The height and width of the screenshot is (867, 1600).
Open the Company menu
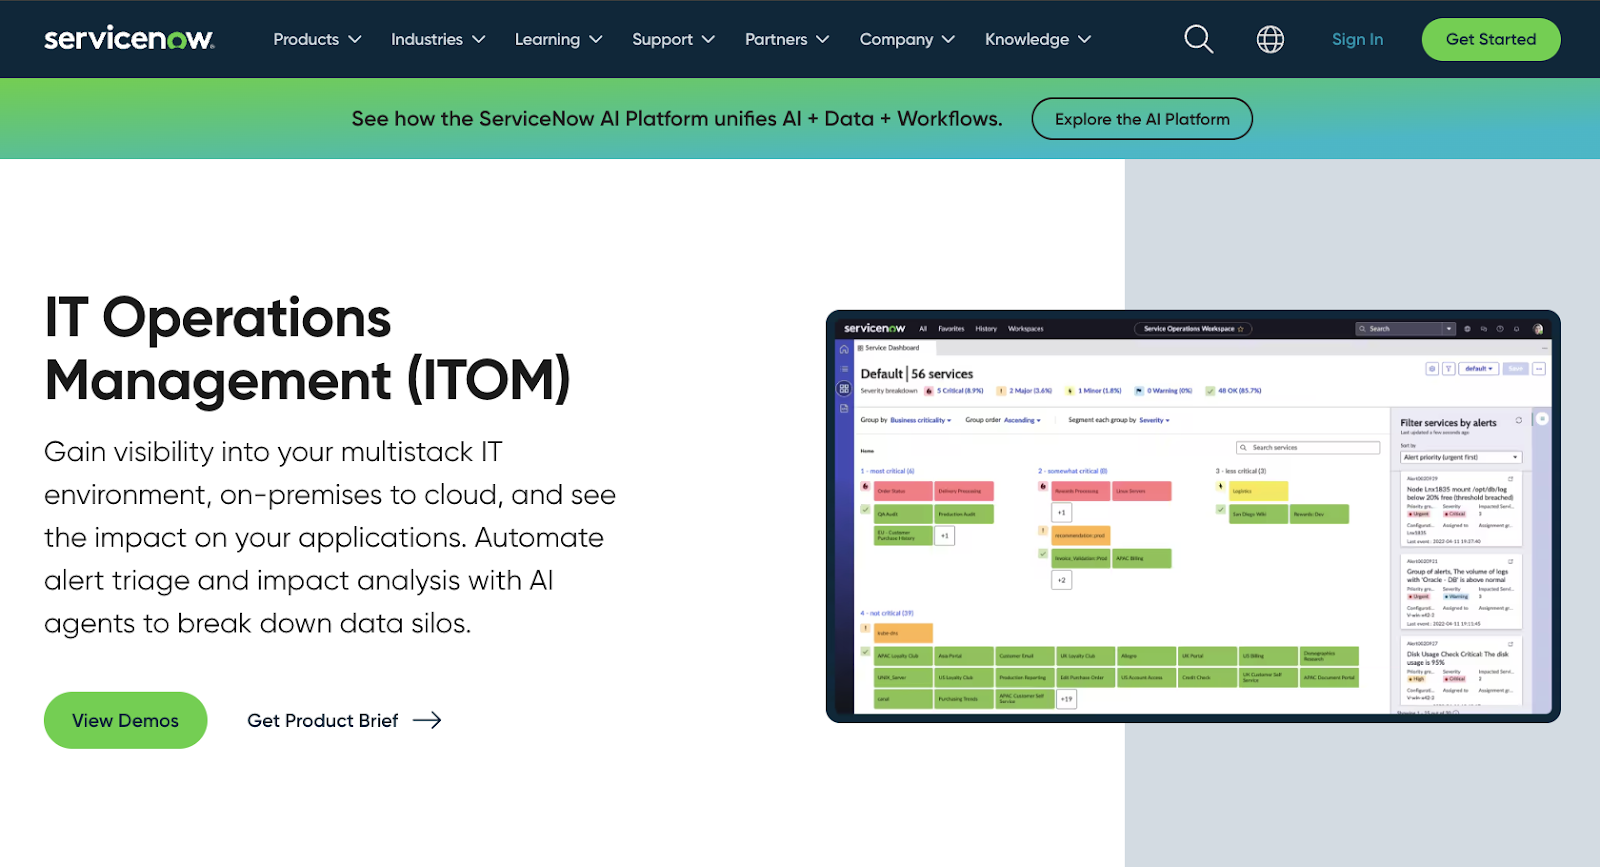(x=907, y=39)
